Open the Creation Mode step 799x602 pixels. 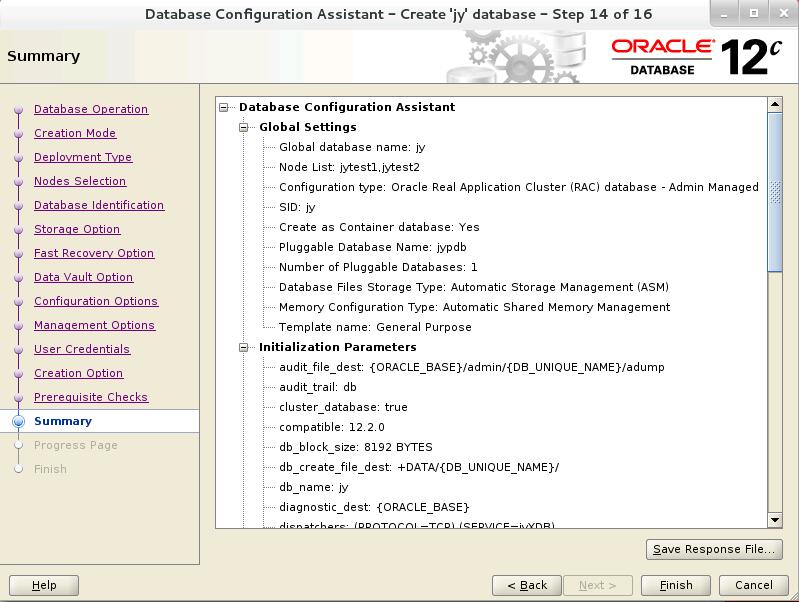(75, 133)
